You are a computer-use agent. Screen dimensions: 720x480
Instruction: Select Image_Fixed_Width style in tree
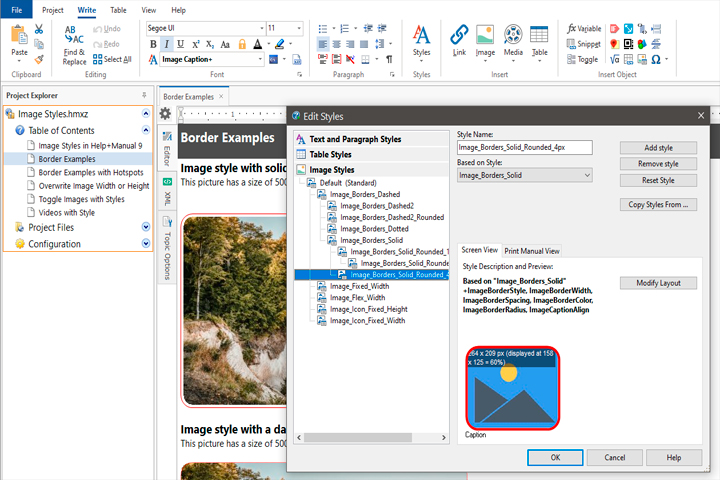coord(359,286)
